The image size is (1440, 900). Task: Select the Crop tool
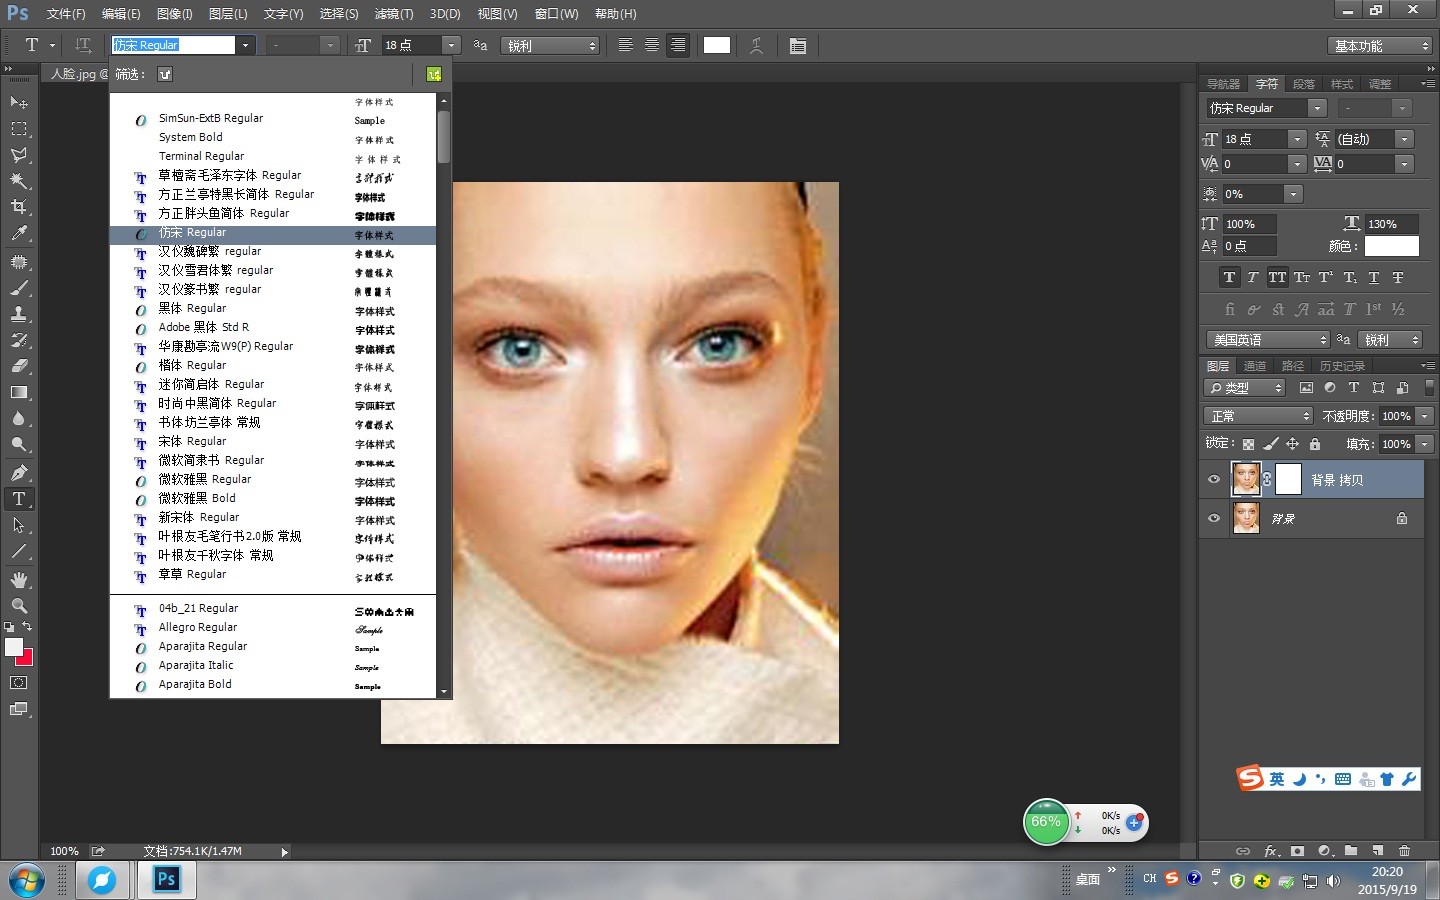[x=18, y=207]
